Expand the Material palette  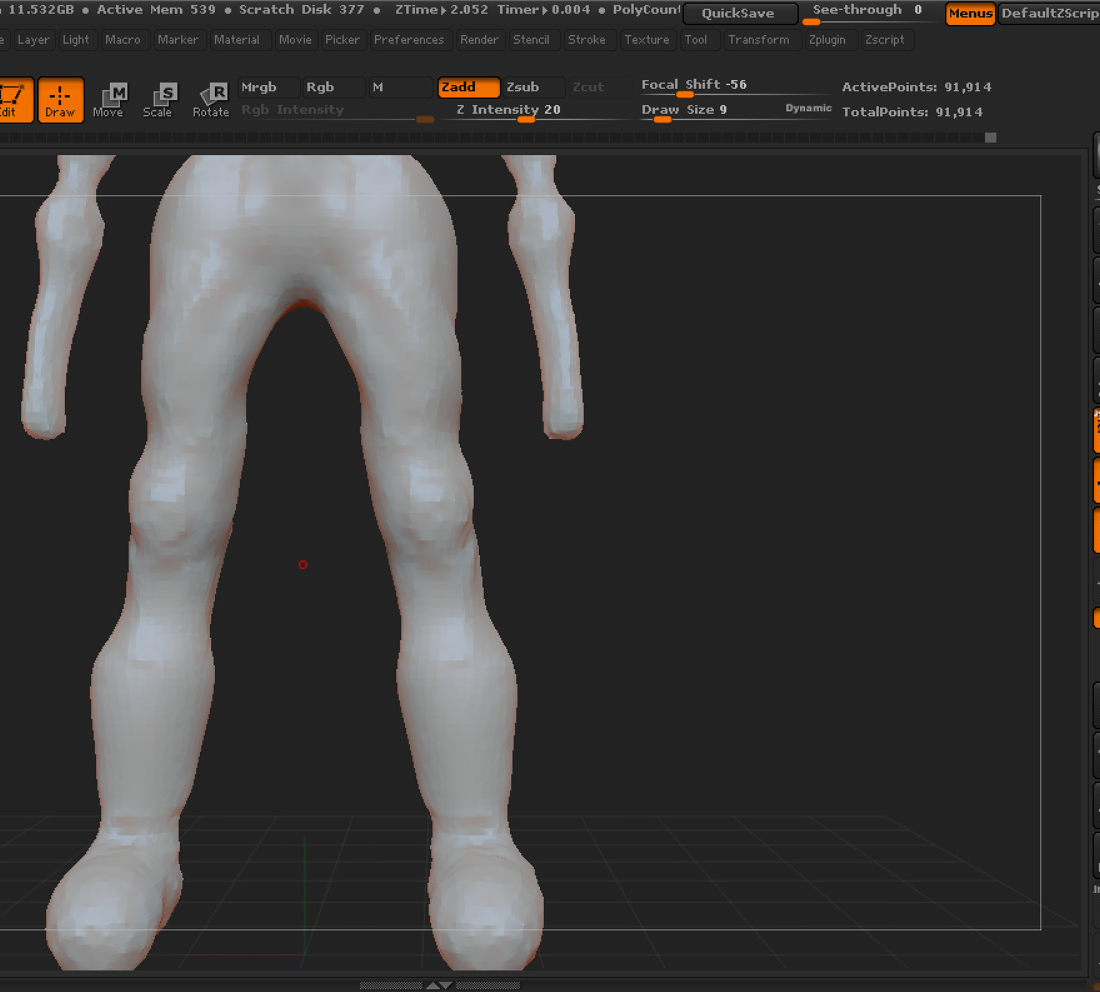click(x=236, y=40)
